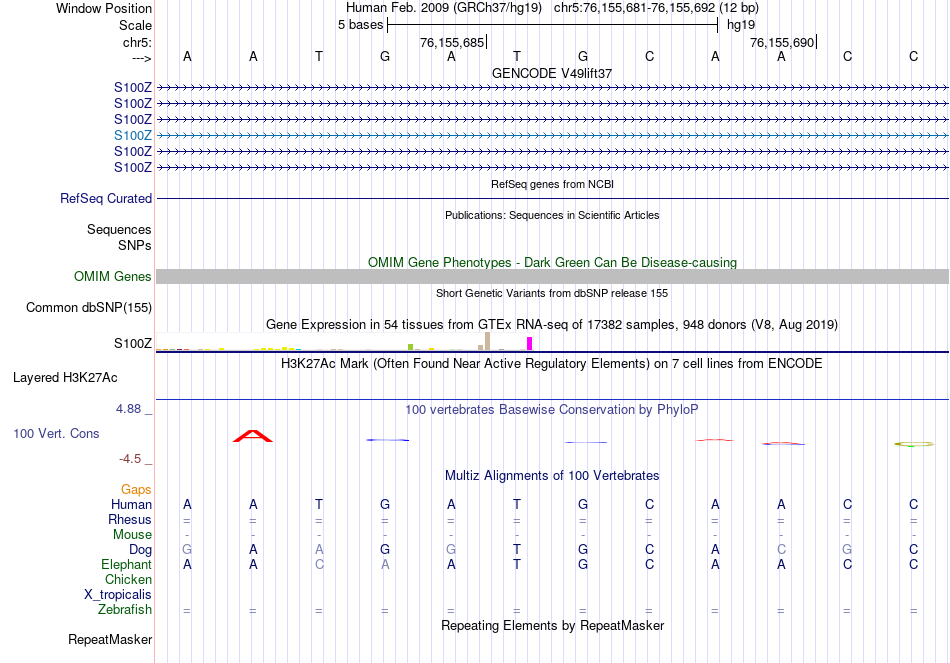Open the RefSeq genes from NCBI title
Screen dimensions: 950x663
[552, 184]
